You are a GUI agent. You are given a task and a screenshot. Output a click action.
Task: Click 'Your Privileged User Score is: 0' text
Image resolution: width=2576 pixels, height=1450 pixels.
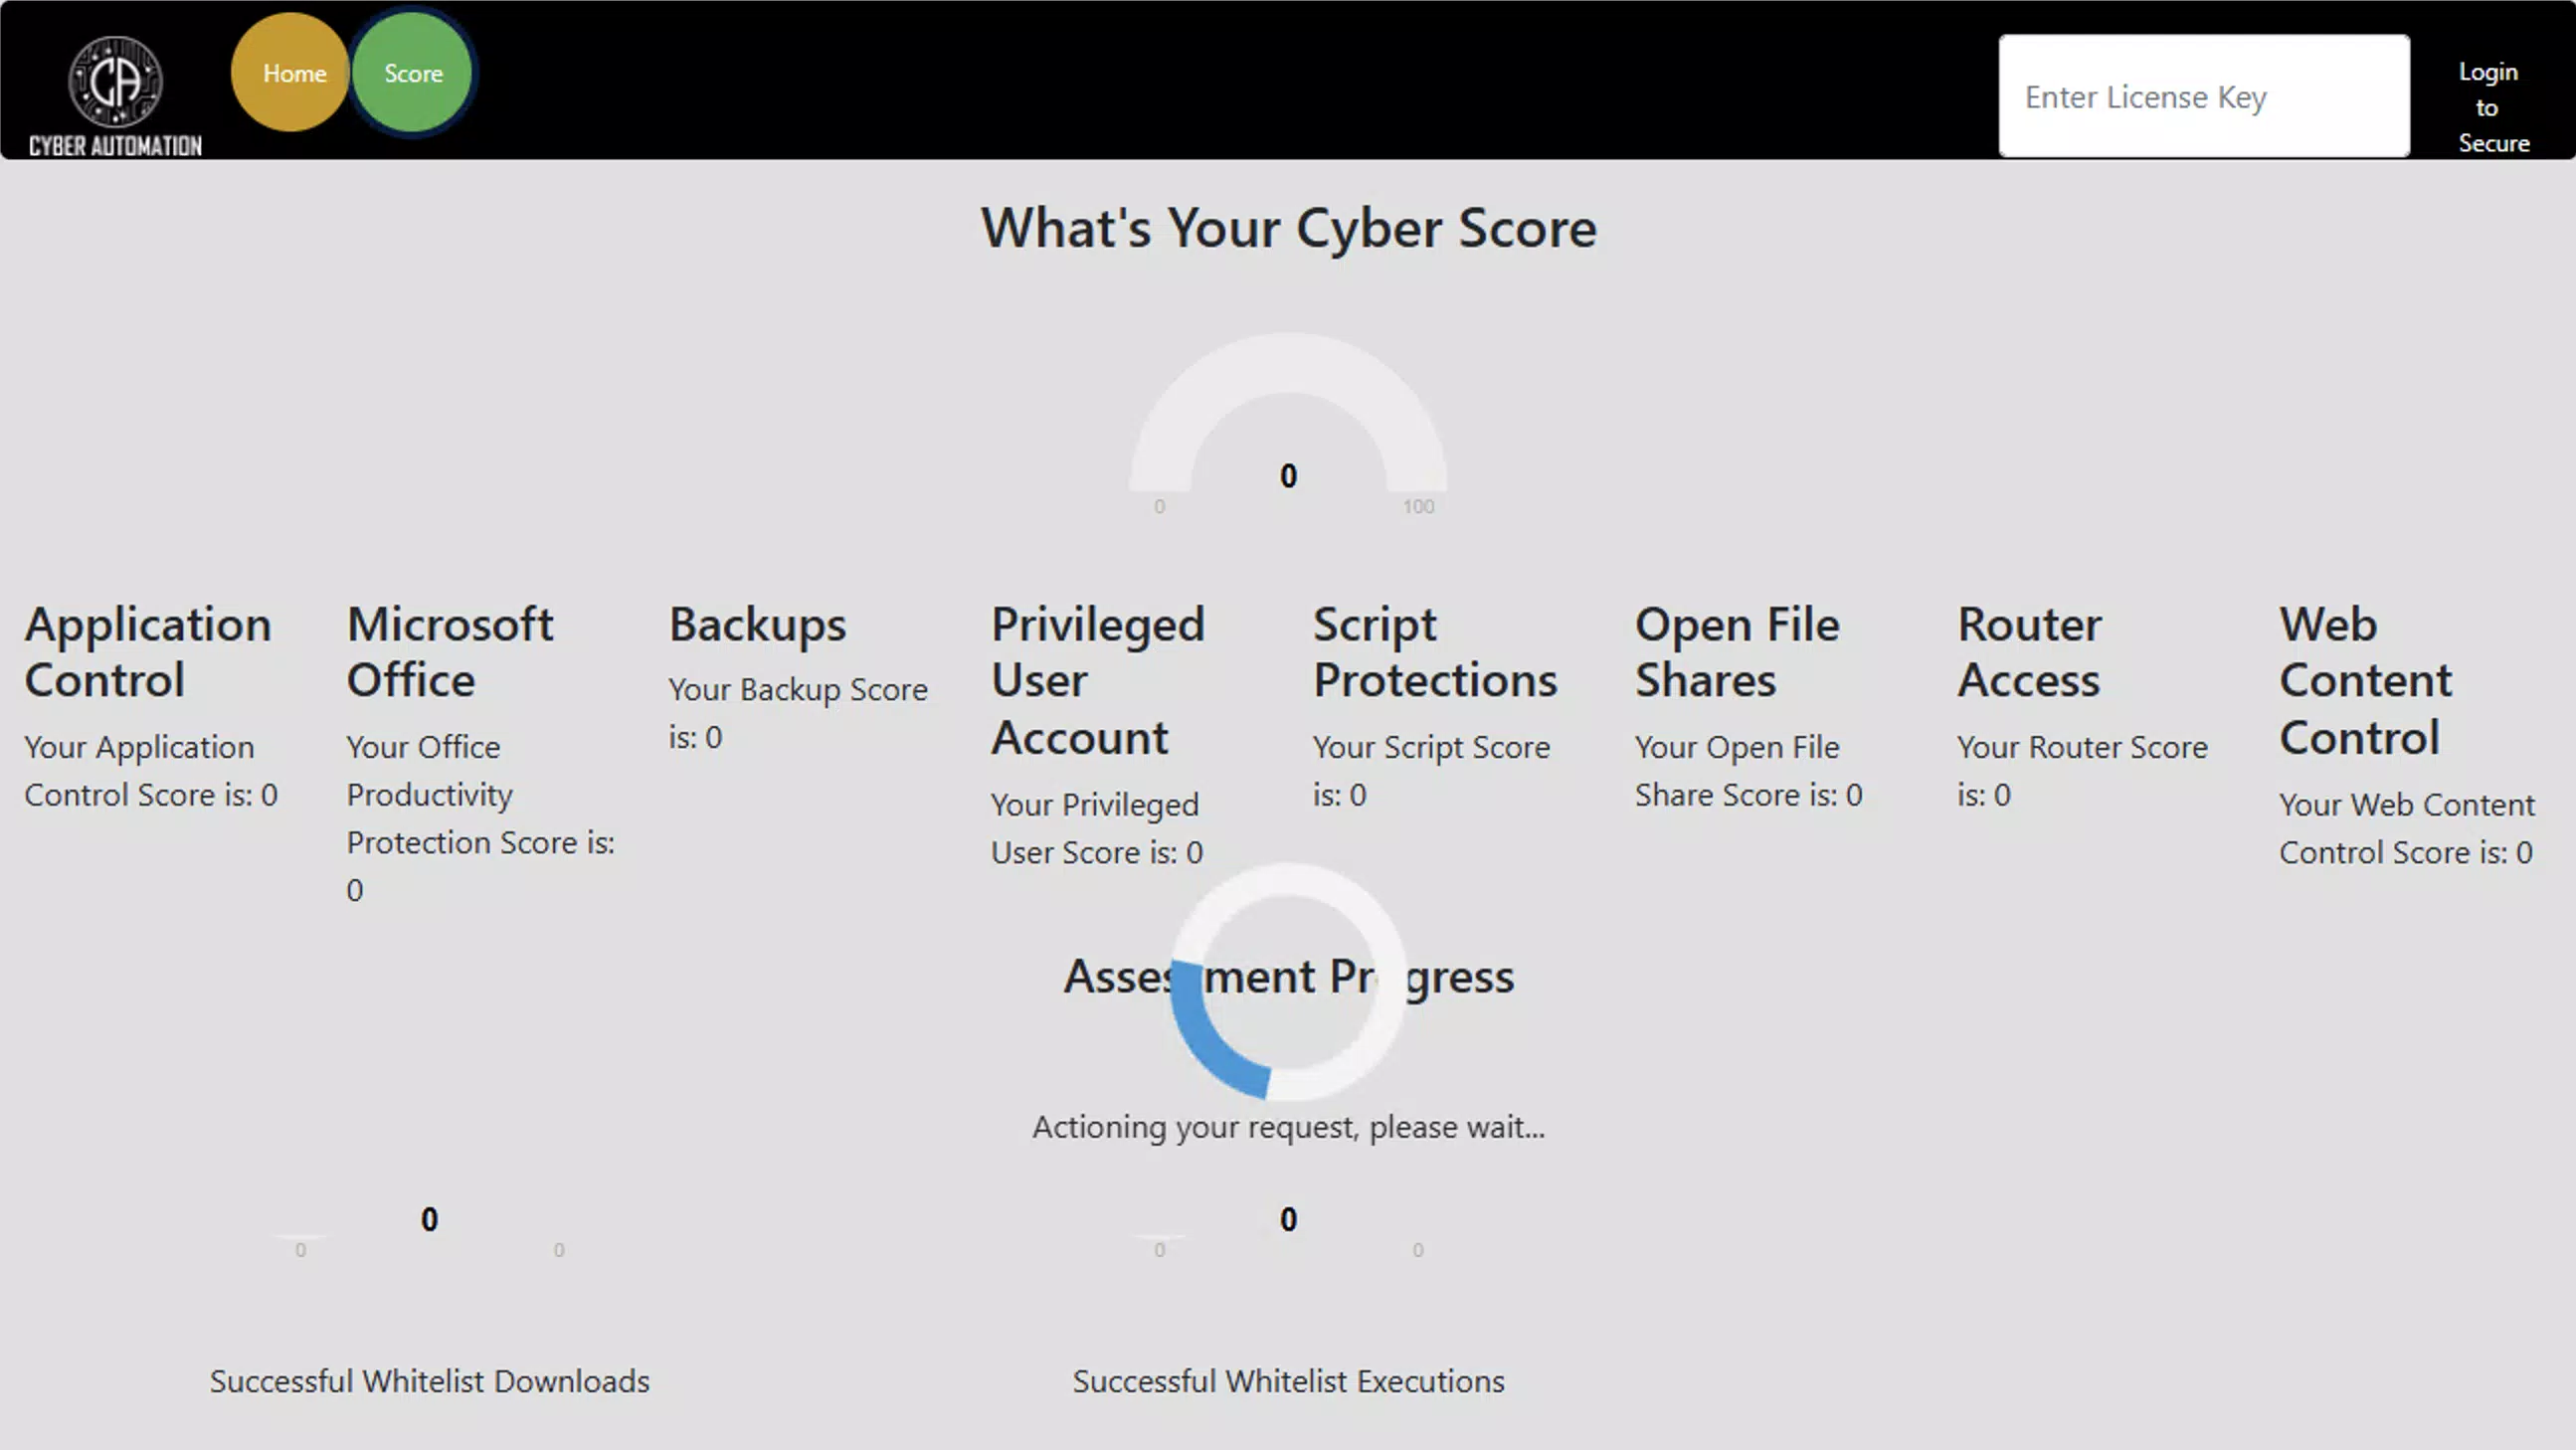pos(1096,829)
